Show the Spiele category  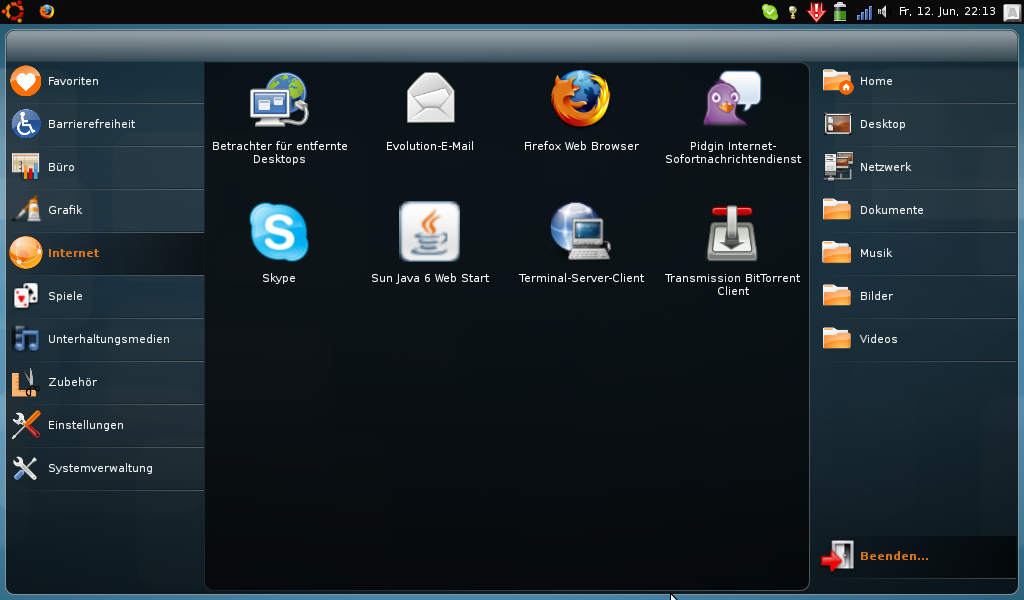(x=64, y=296)
